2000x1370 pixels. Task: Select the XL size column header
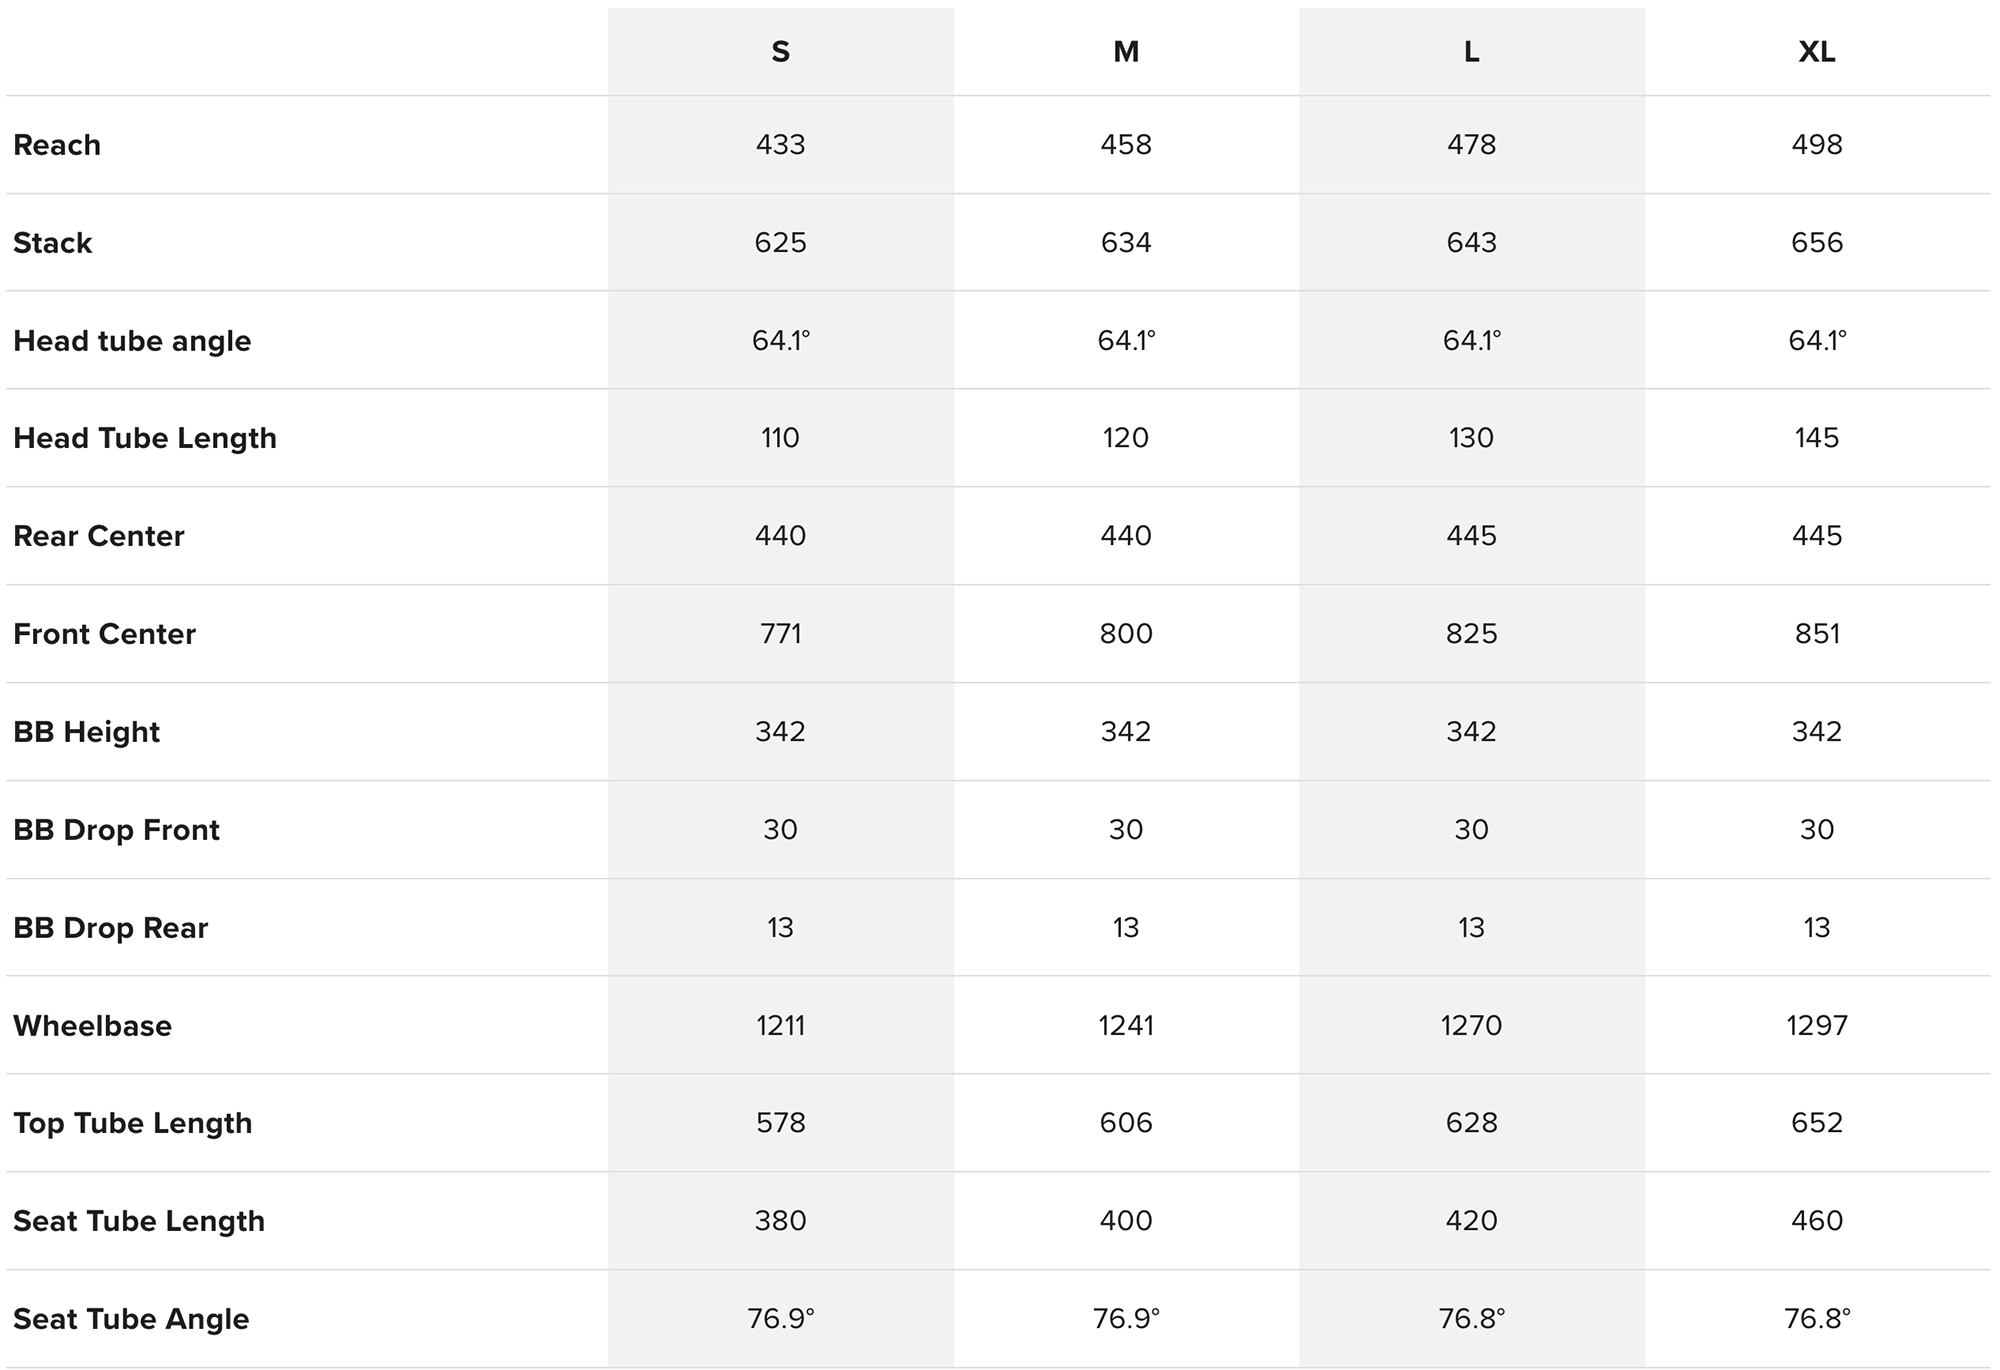click(1817, 52)
